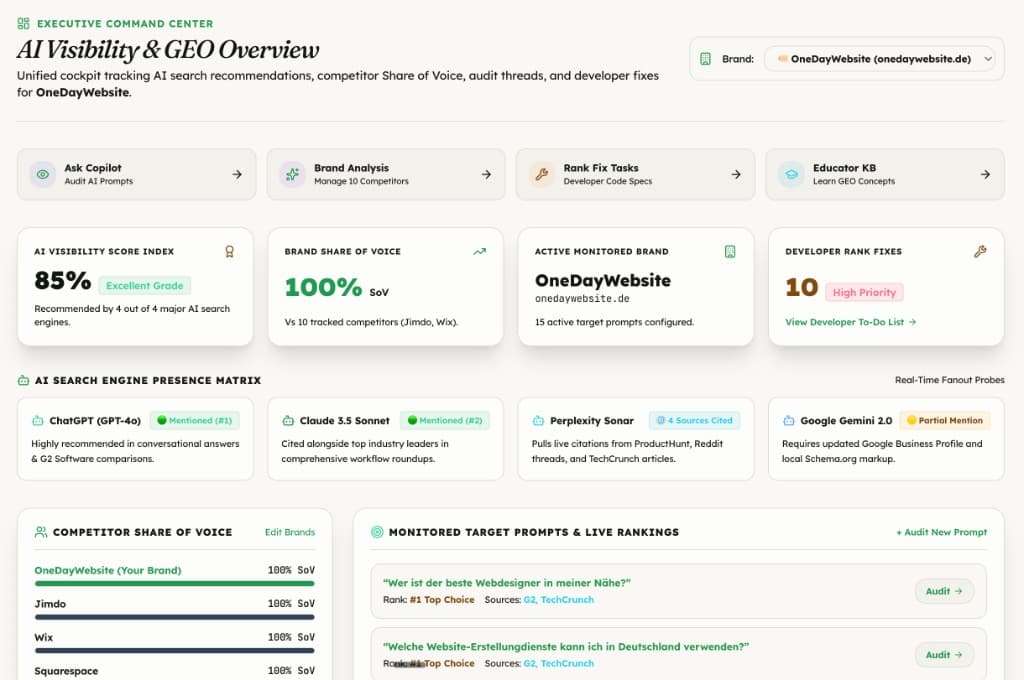Open Ask Copilot via its arrow

coord(237,174)
